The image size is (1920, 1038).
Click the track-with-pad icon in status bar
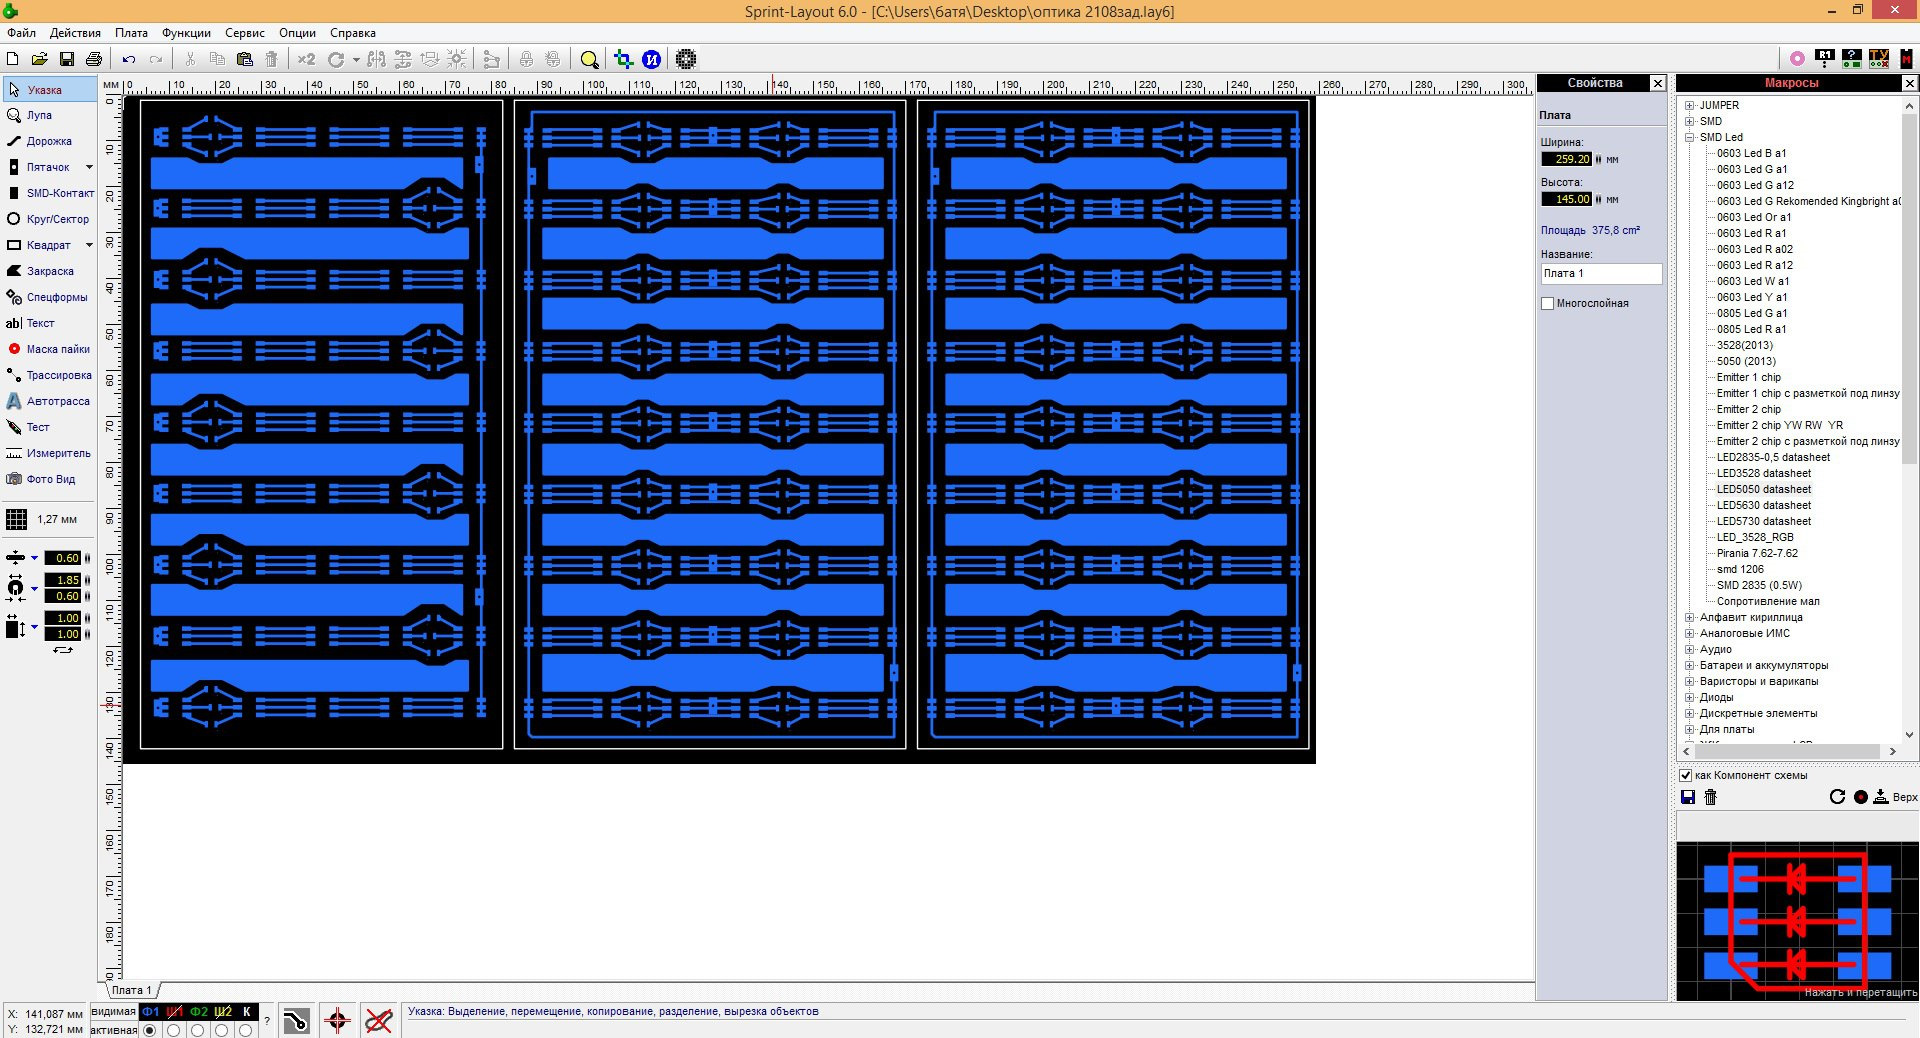point(296,1021)
